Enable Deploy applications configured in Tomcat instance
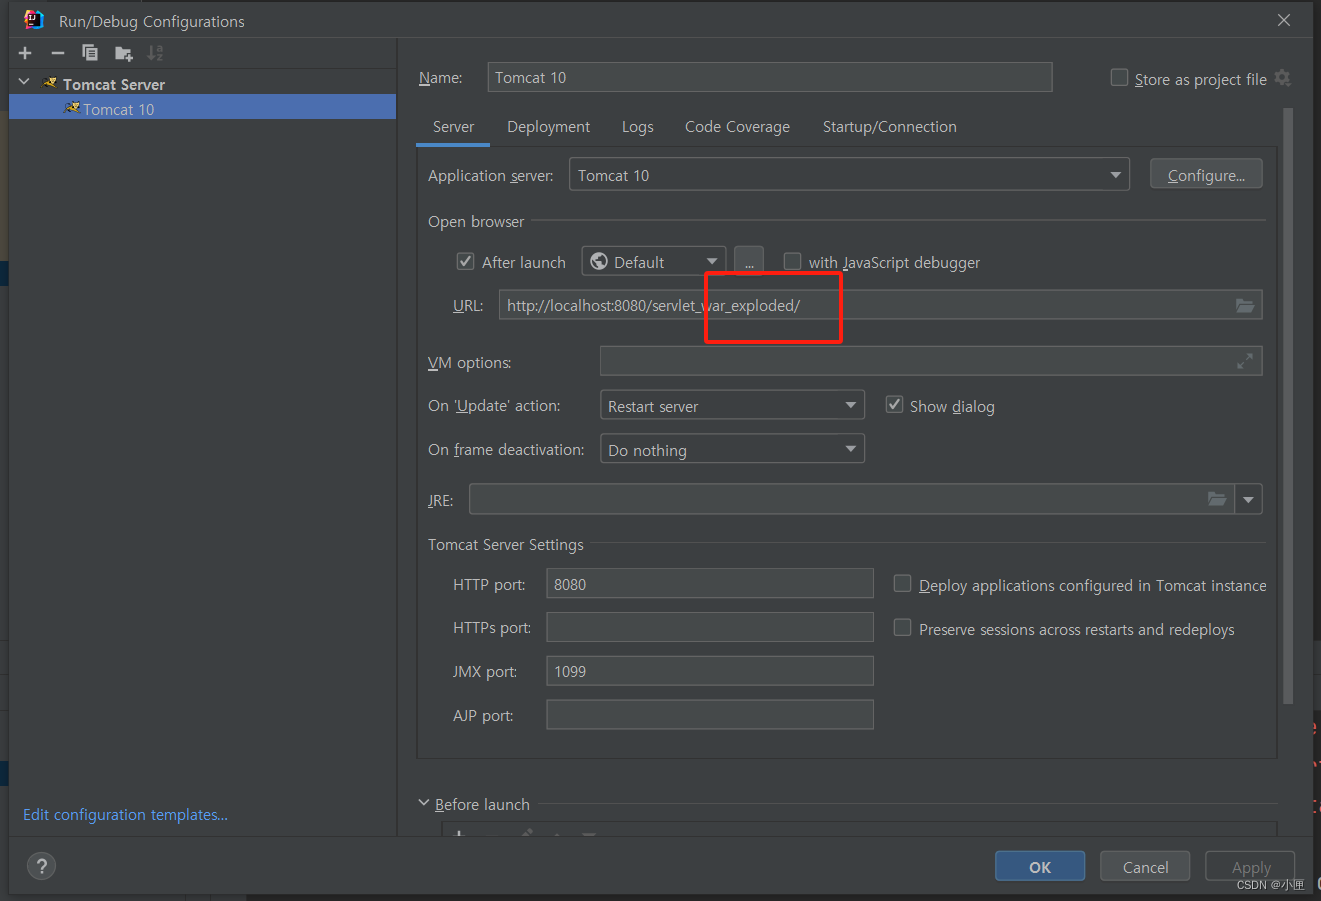The image size is (1321, 901). (x=902, y=584)
